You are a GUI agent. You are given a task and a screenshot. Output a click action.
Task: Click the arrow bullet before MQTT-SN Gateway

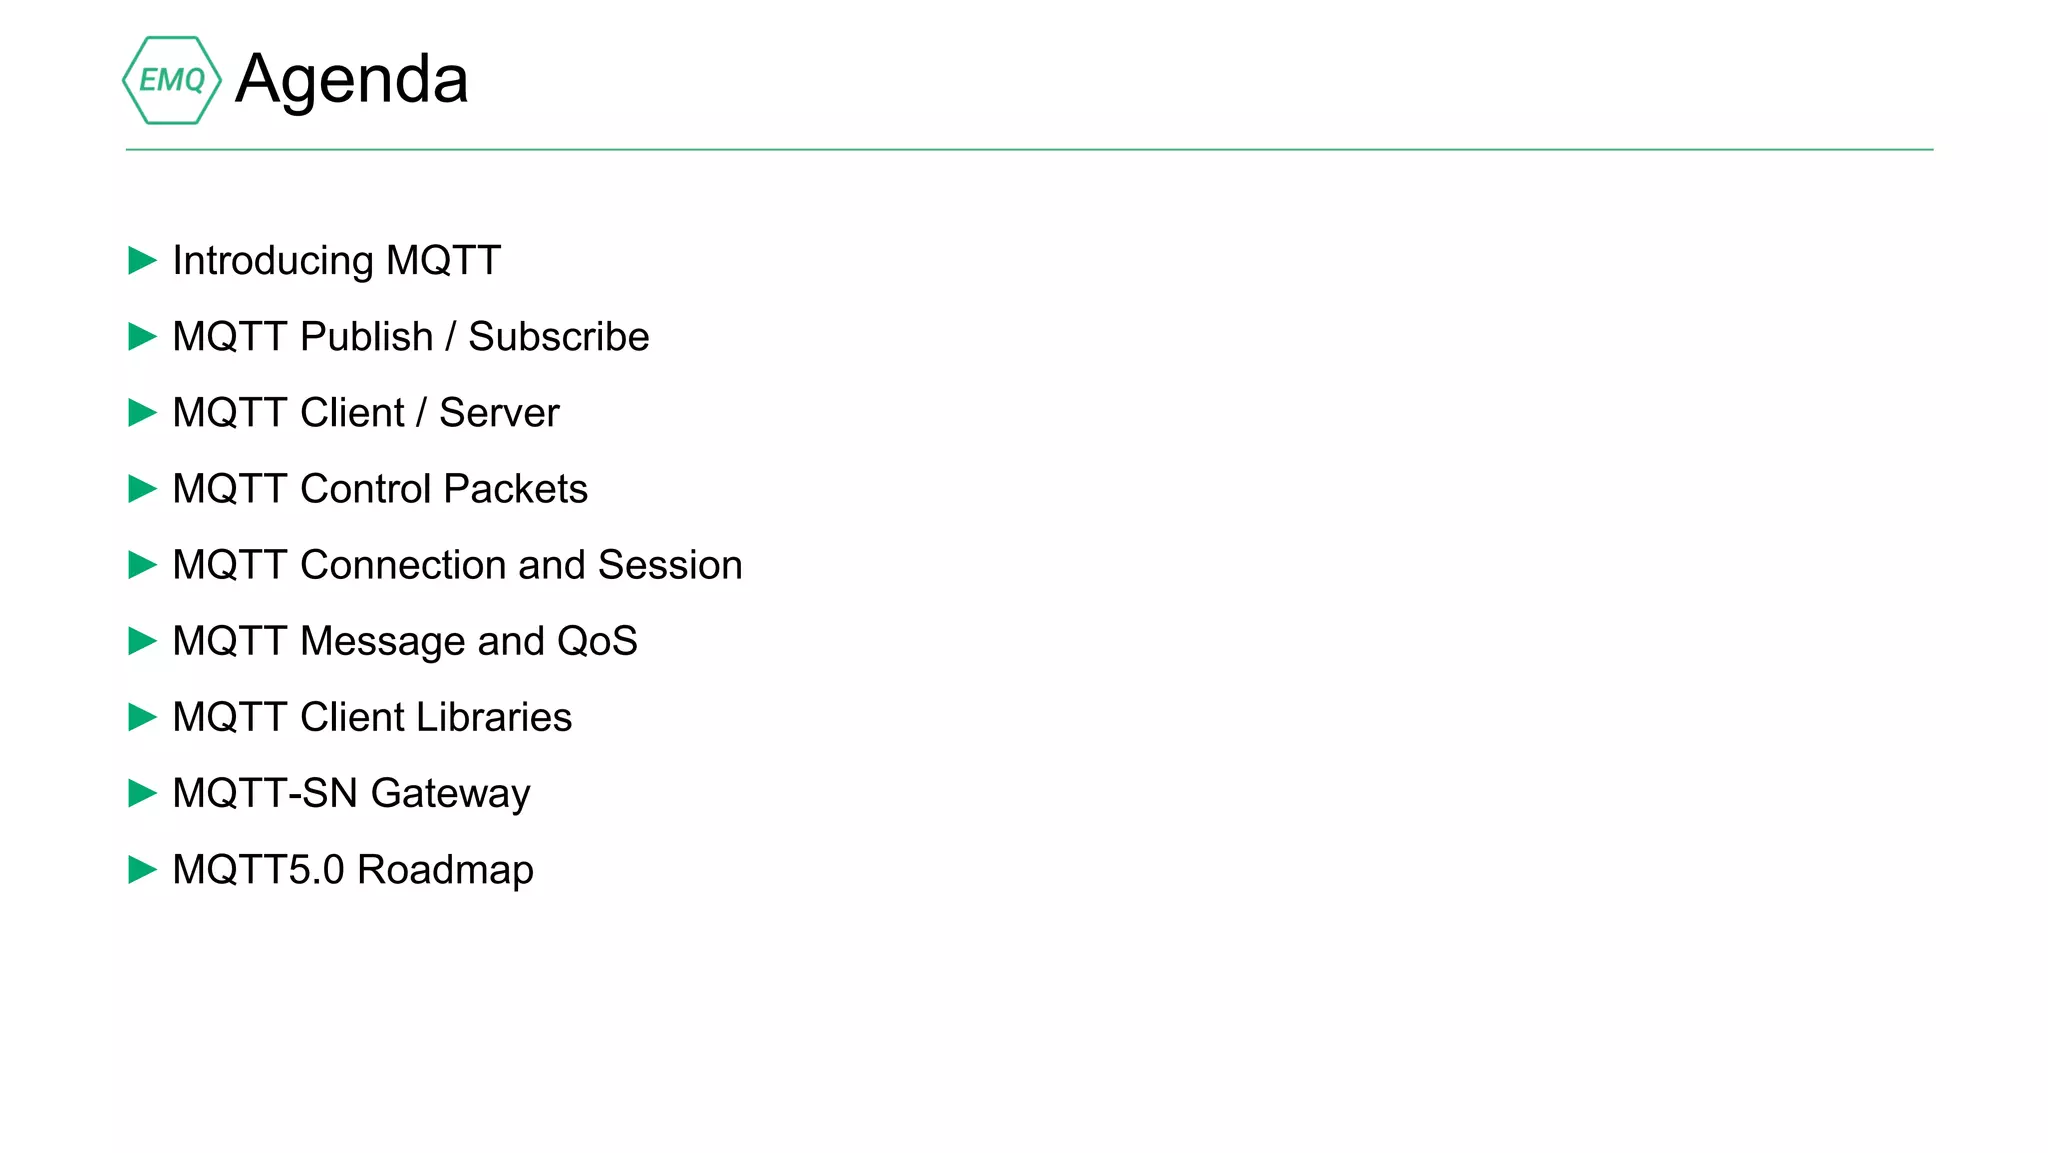coord(142,793)
